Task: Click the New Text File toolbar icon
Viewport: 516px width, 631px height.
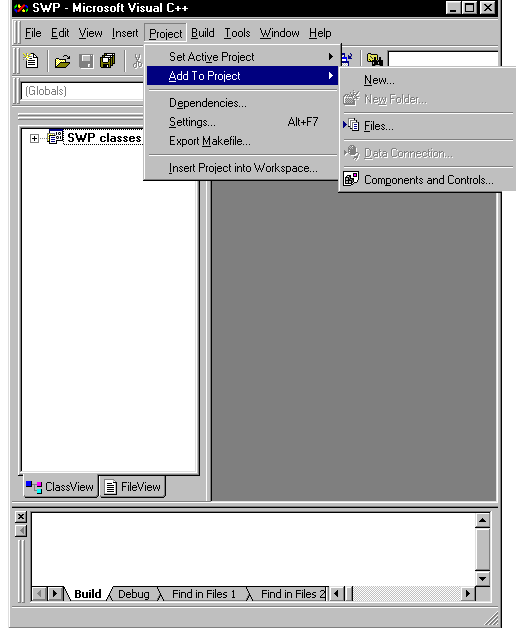Action: [x=31, y=61]
